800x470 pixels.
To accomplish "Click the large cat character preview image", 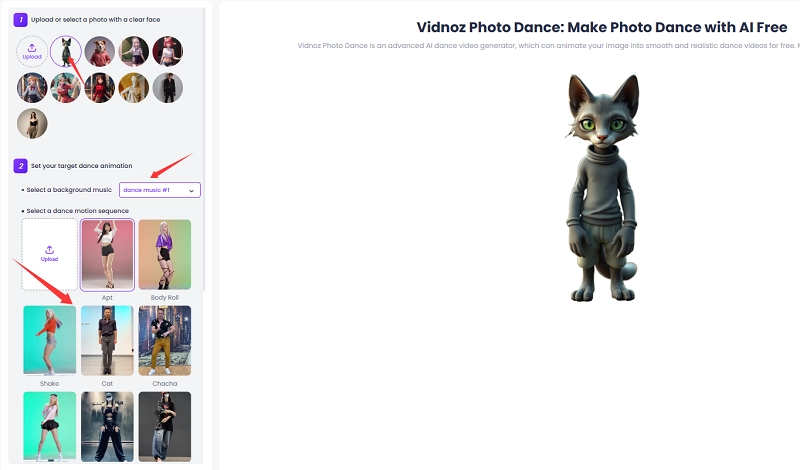I will coord(603,187).
